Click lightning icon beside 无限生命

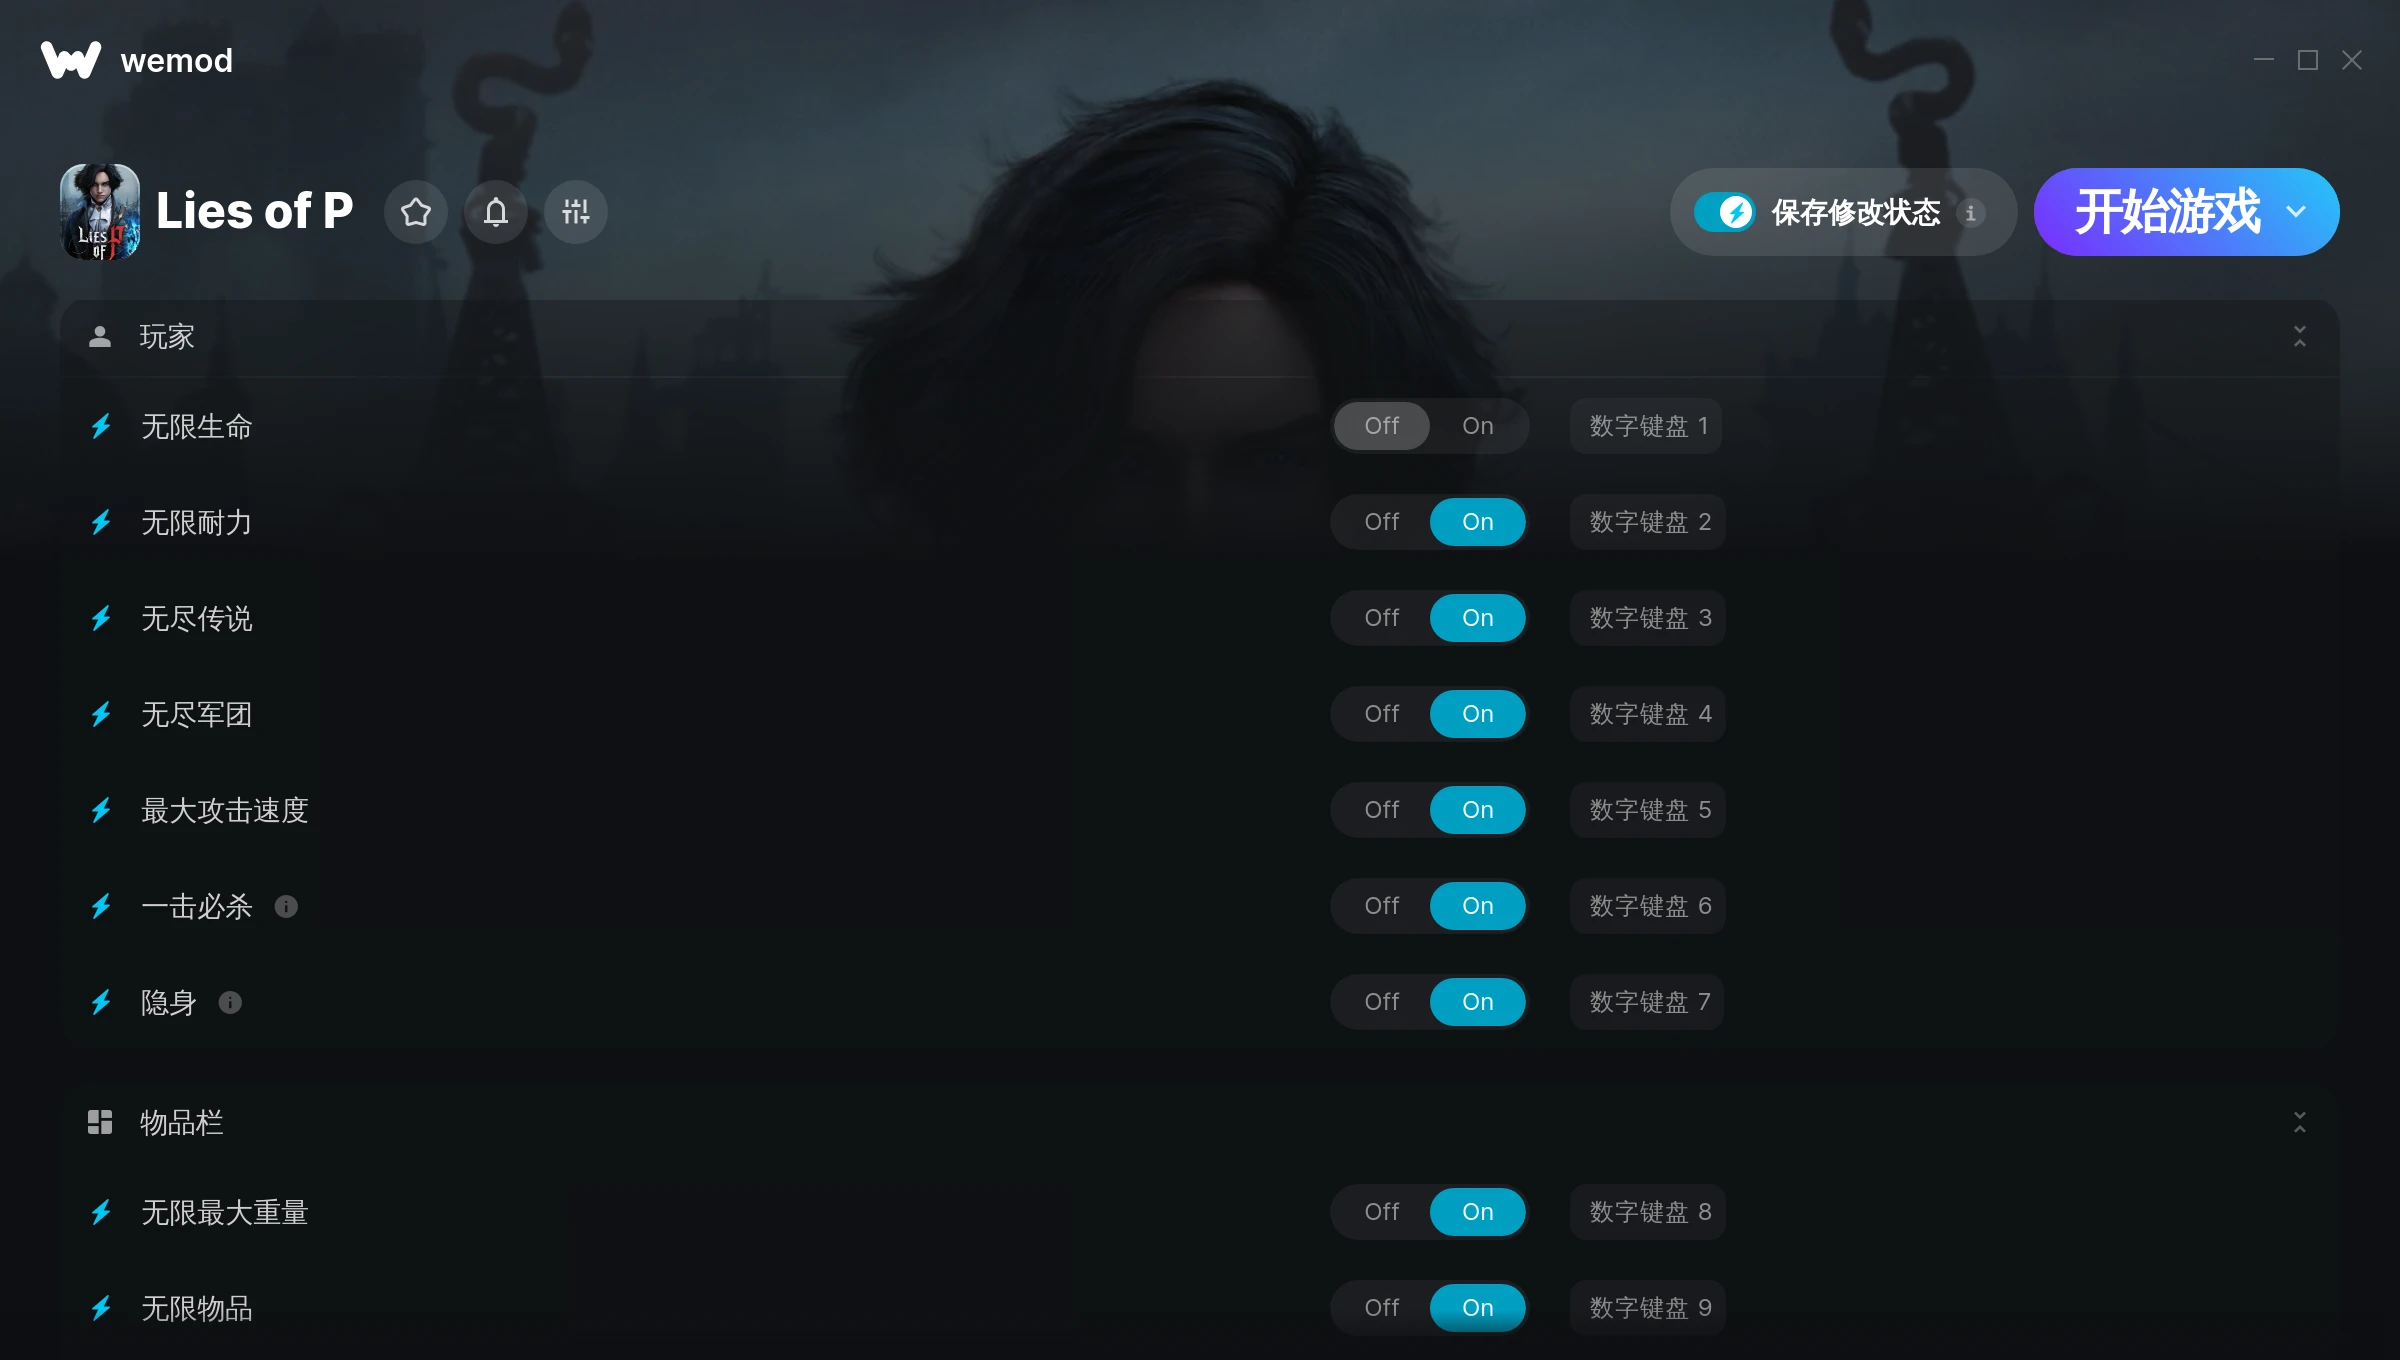[101, 426]
